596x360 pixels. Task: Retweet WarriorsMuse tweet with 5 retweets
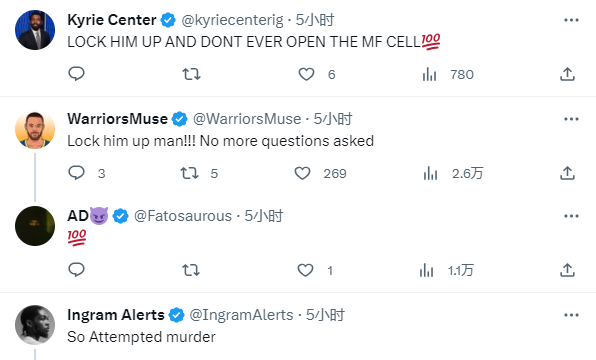pyautogui.click(x=199, y=173)
